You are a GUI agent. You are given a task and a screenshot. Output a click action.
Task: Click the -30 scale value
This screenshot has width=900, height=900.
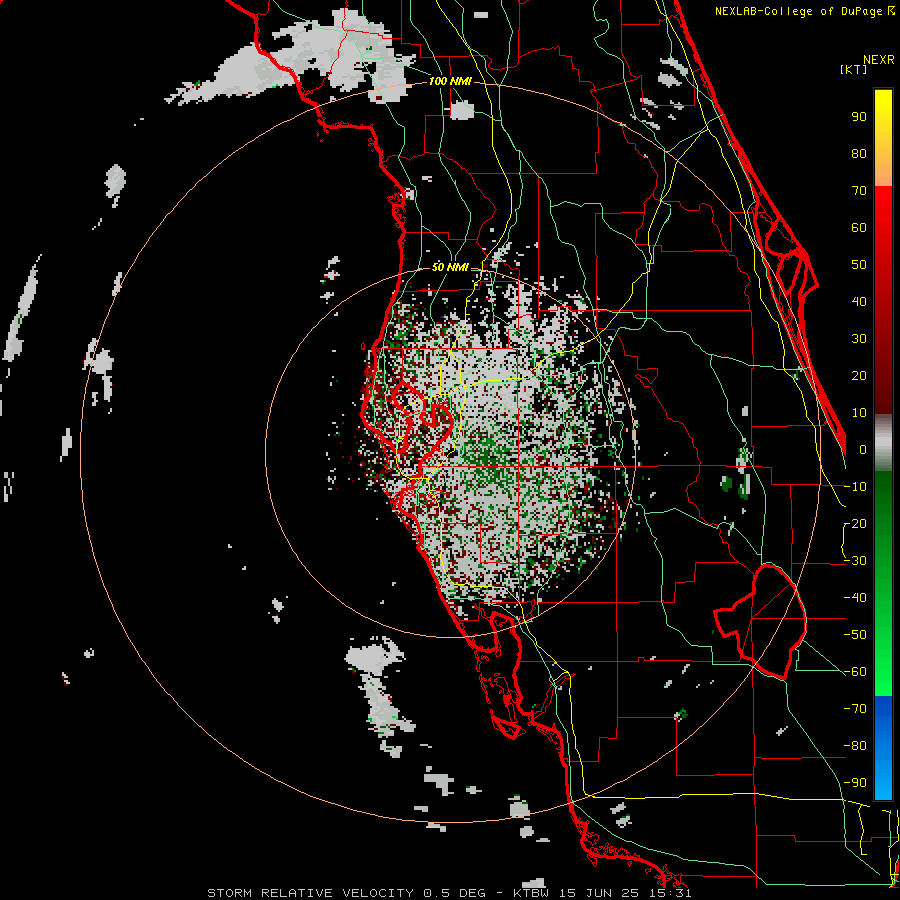coord(855,561)
